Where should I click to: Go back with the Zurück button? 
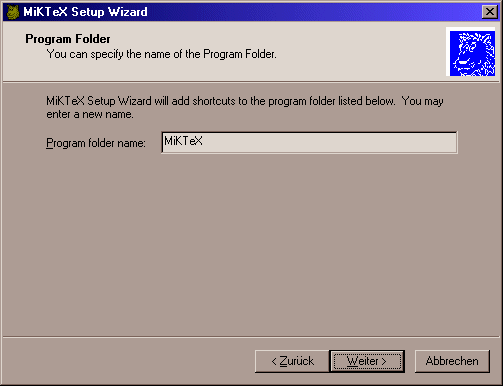click(x=292, y=361)
